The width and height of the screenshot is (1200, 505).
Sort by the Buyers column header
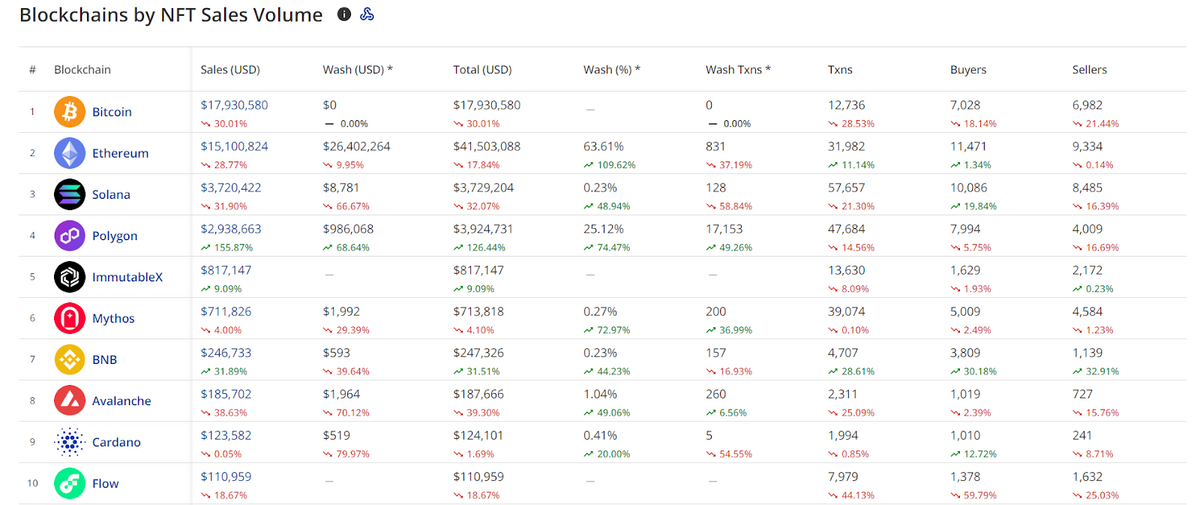click(968, 70)
